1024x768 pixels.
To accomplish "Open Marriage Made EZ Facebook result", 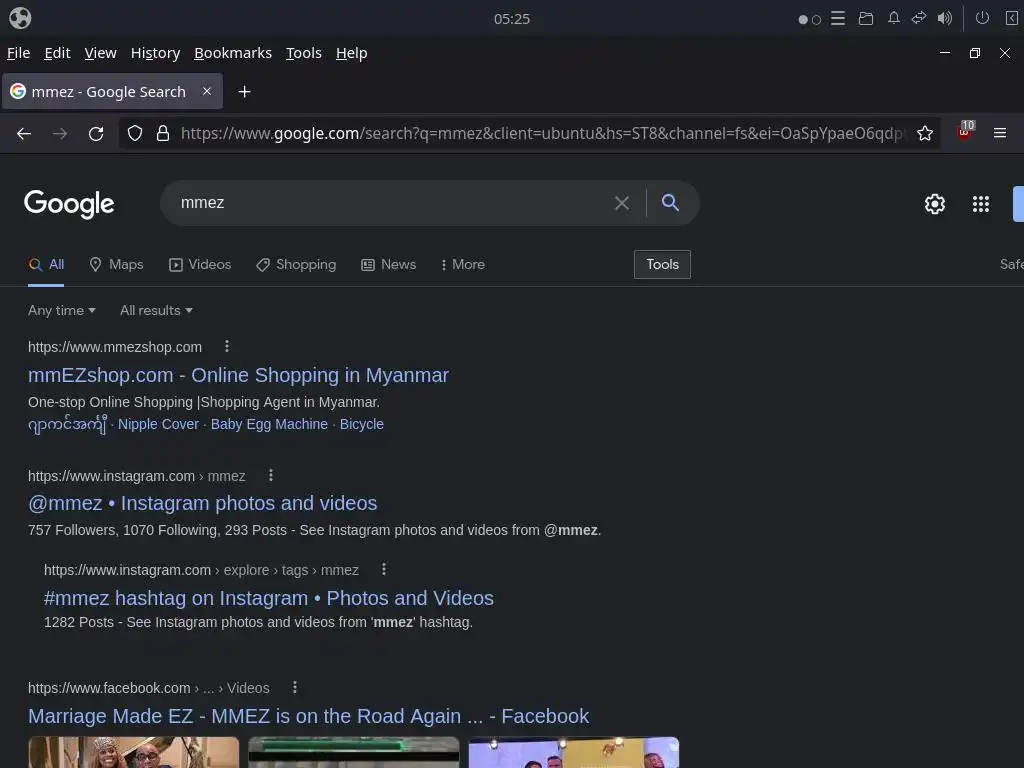I will tap(308, 716).
